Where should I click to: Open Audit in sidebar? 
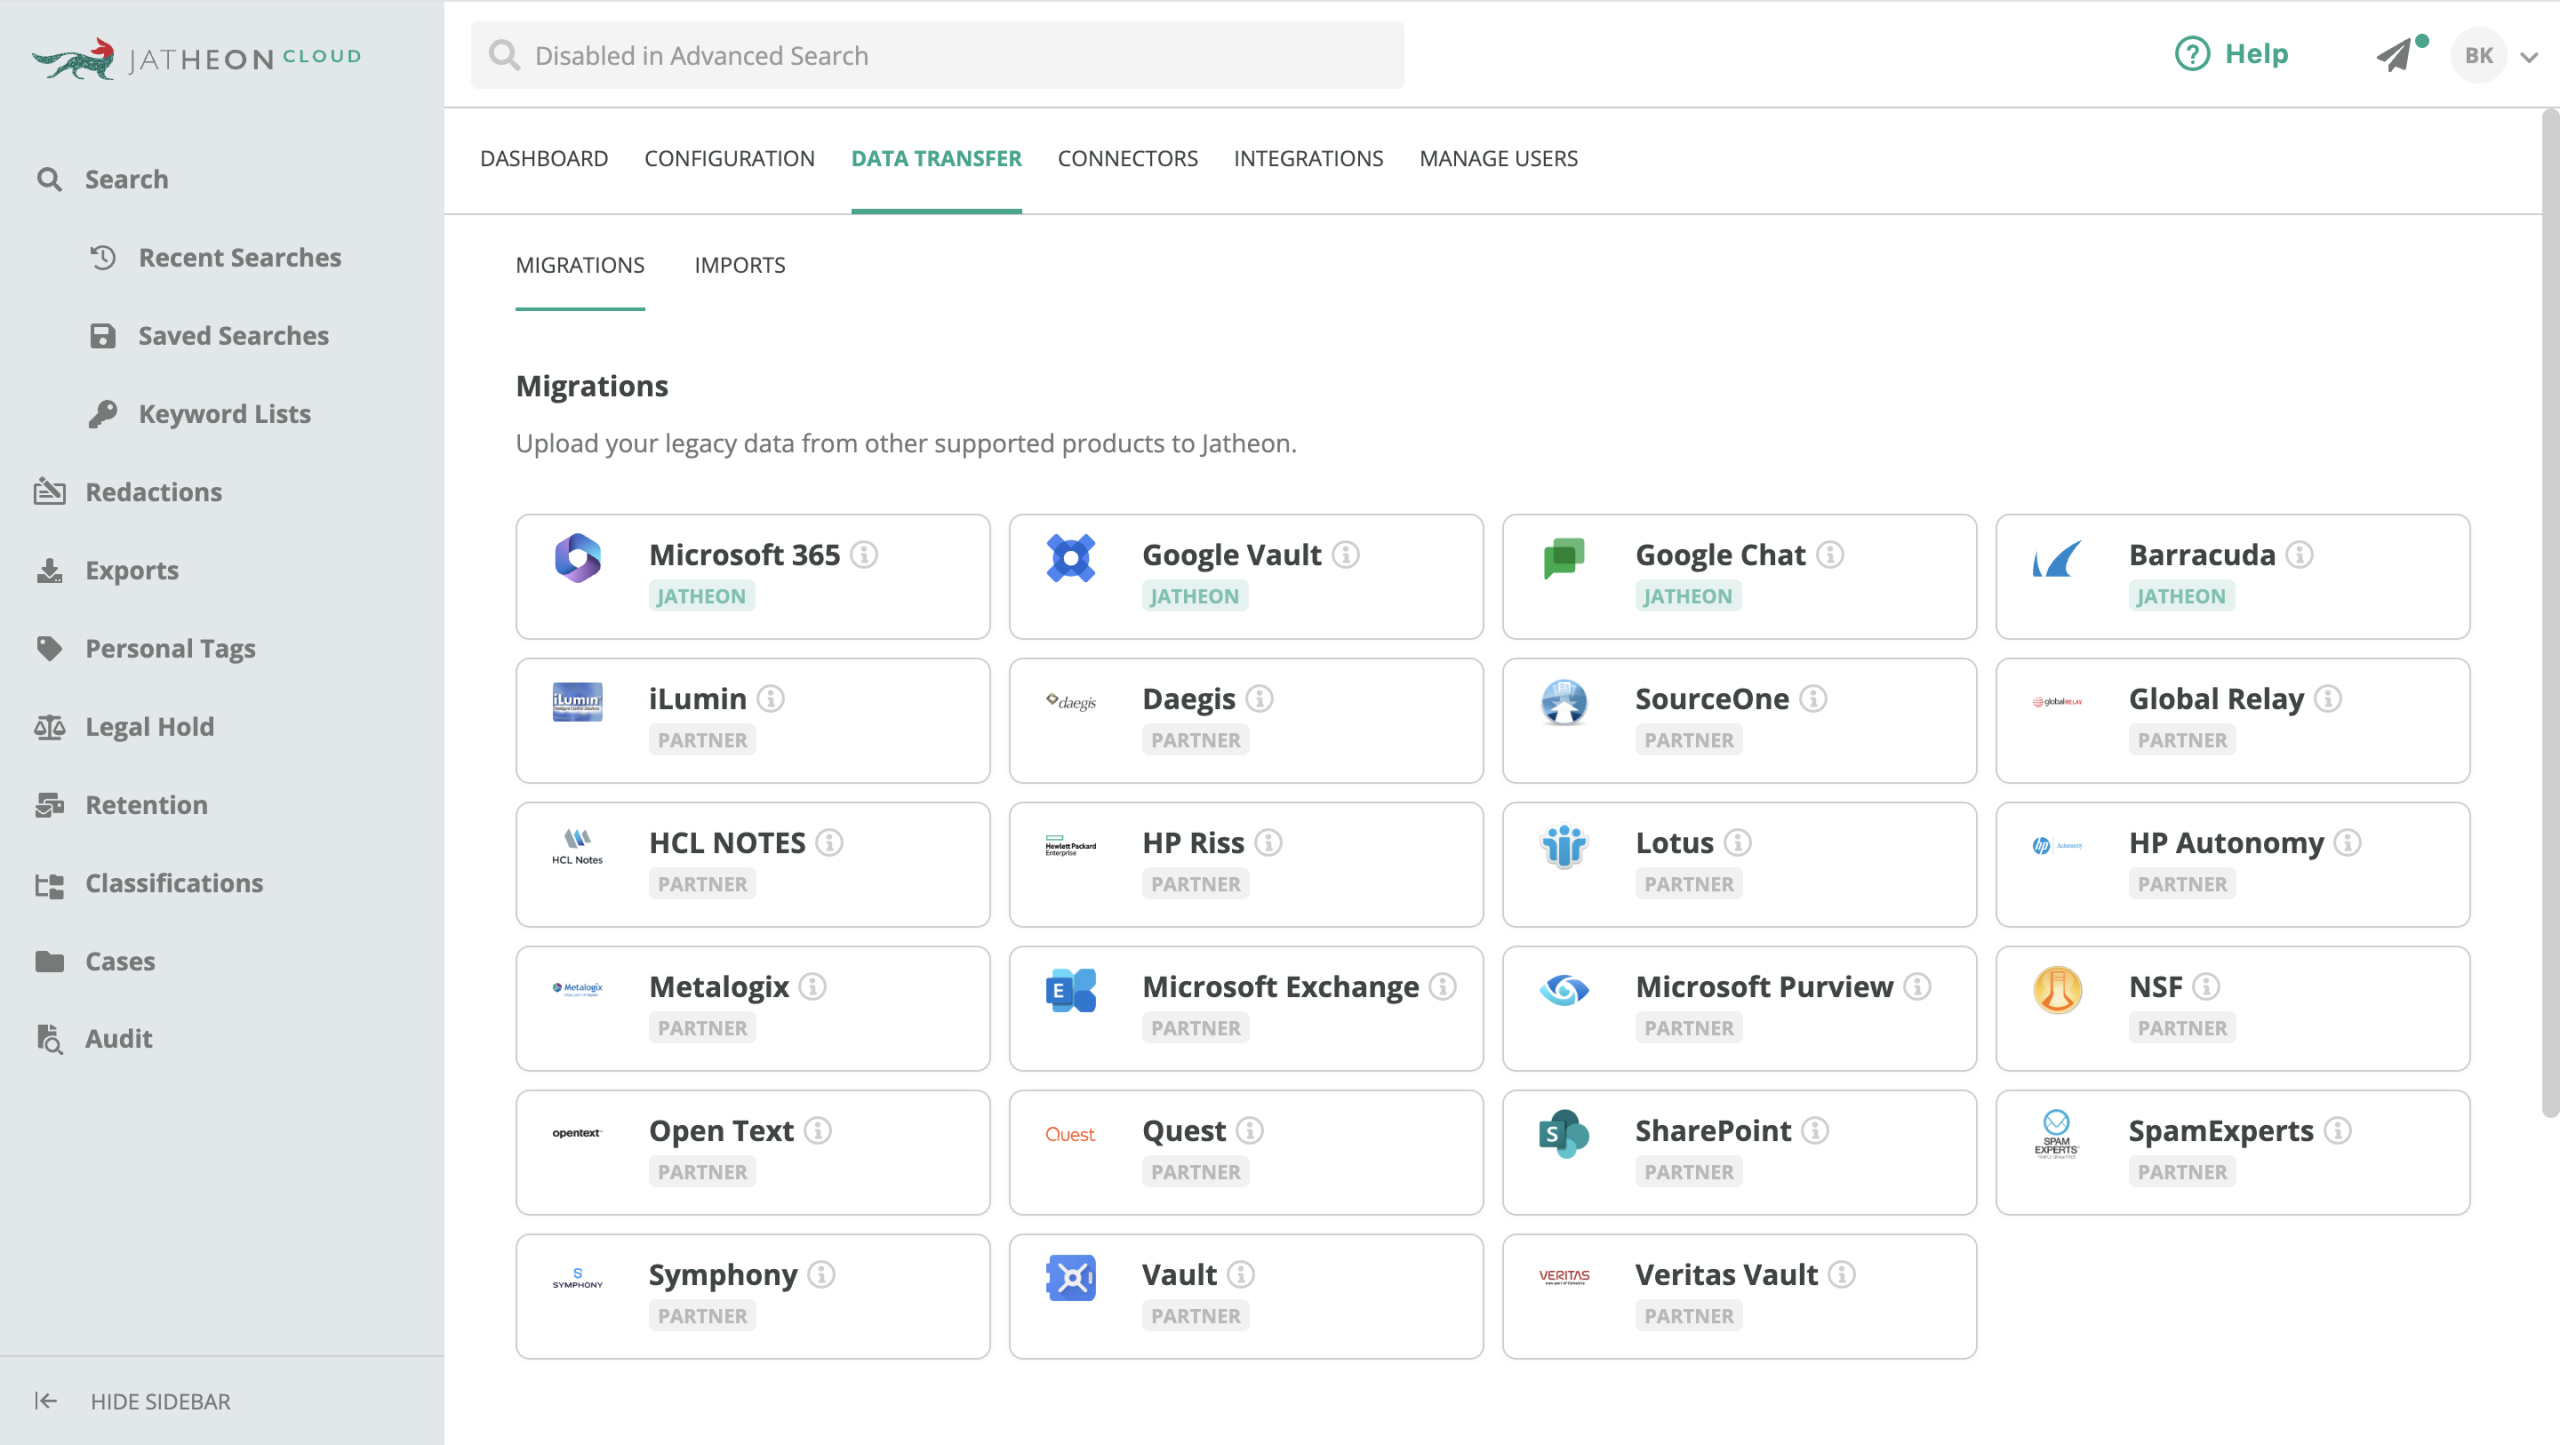click(118, 1038)
